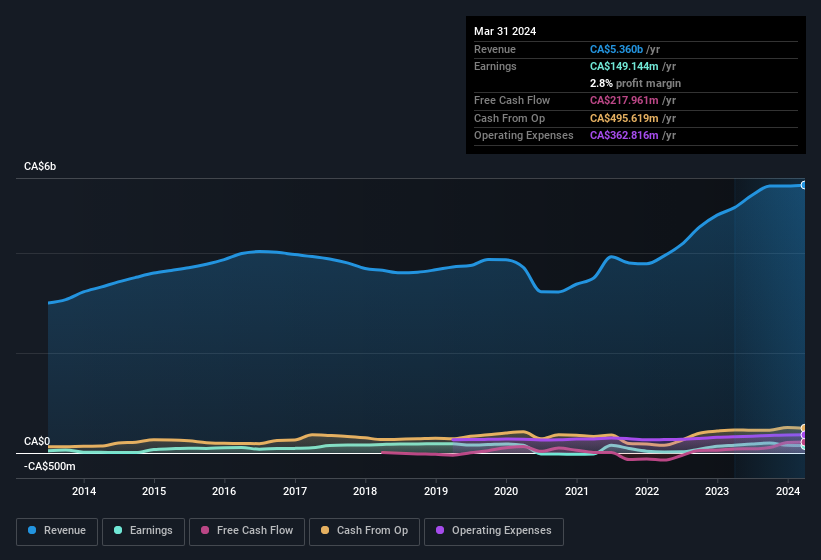Click the Free Cash Flow label in tooltip
The width and height of the screenshot is (821, 560).
(512, 100)
